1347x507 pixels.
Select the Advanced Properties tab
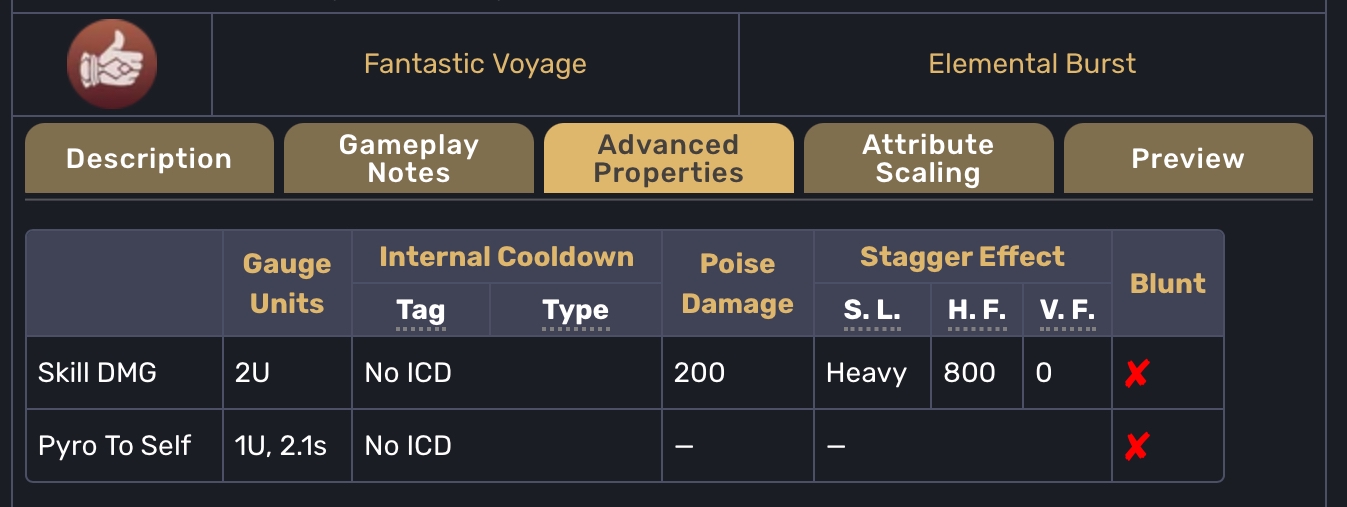tap(668, 159)
